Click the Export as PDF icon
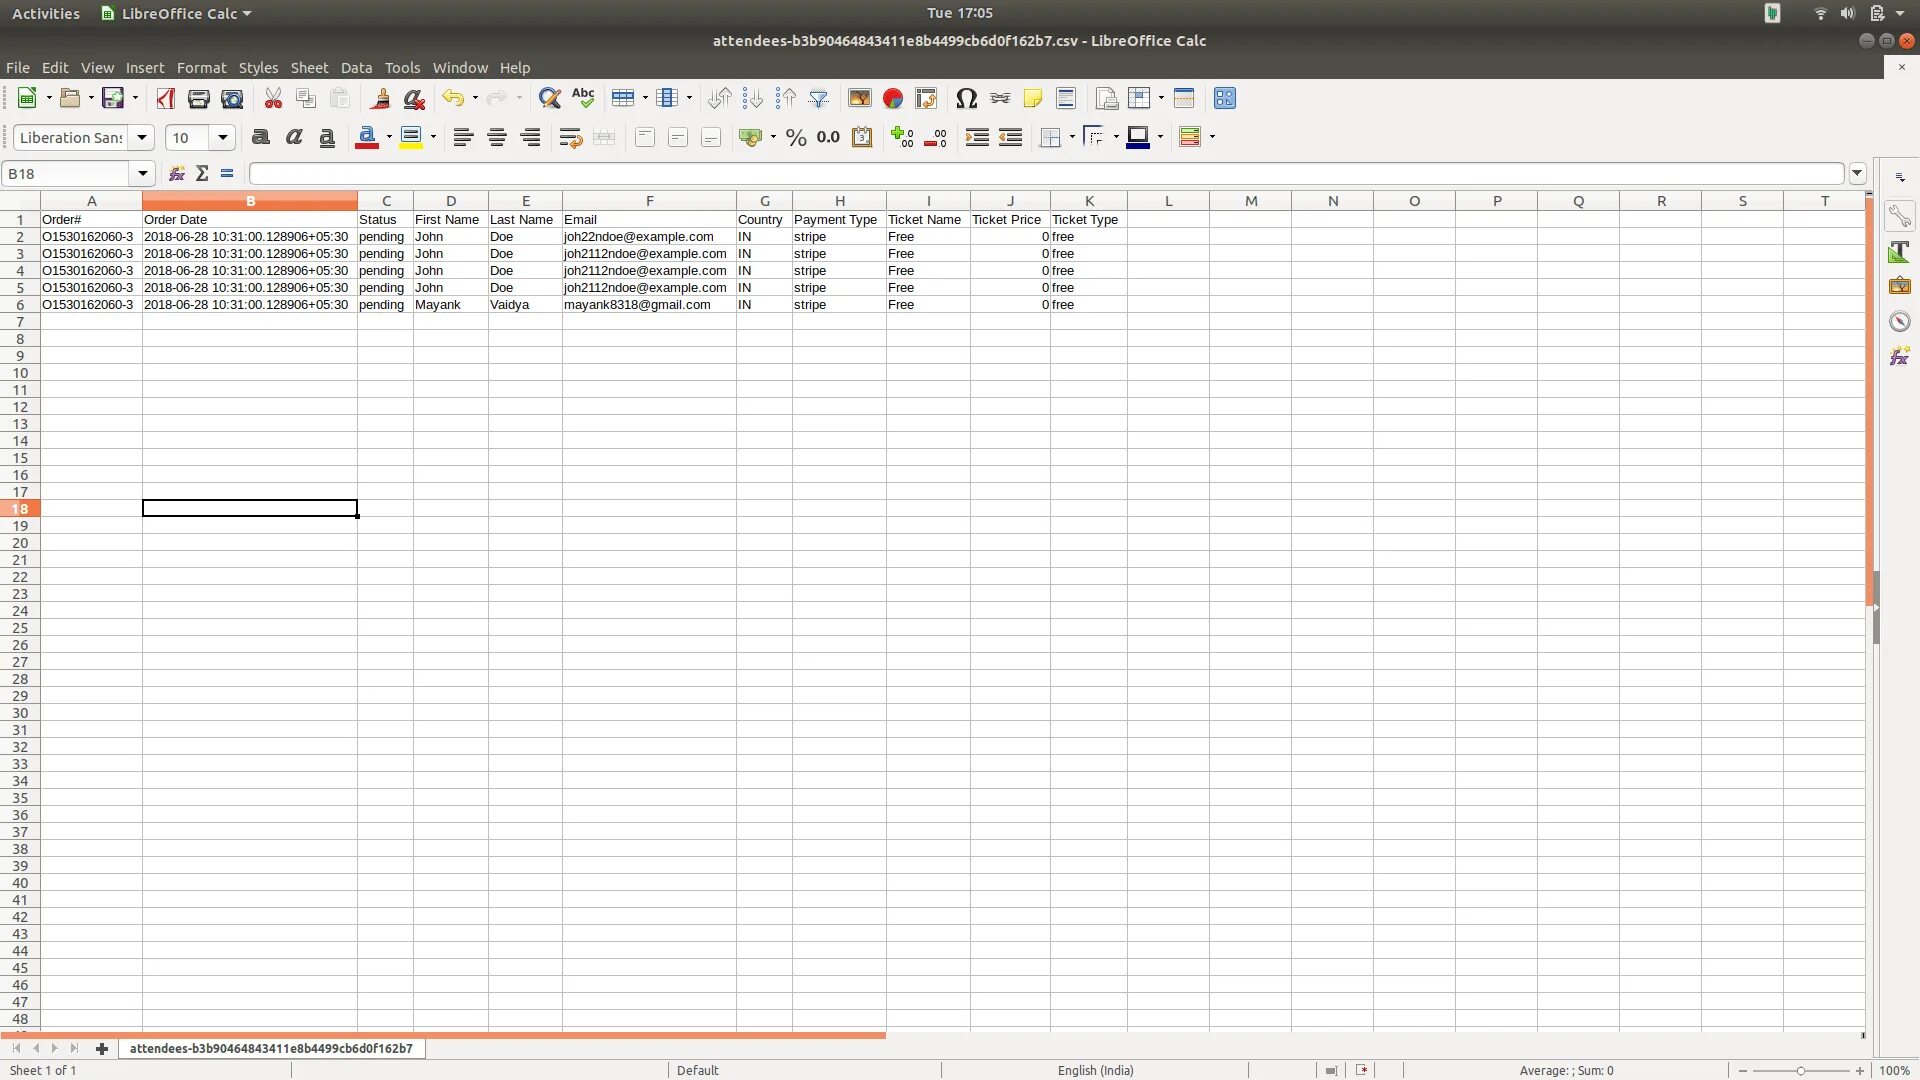Image resolution: width=1920 pixels, height=1080 pixels. 166,98
